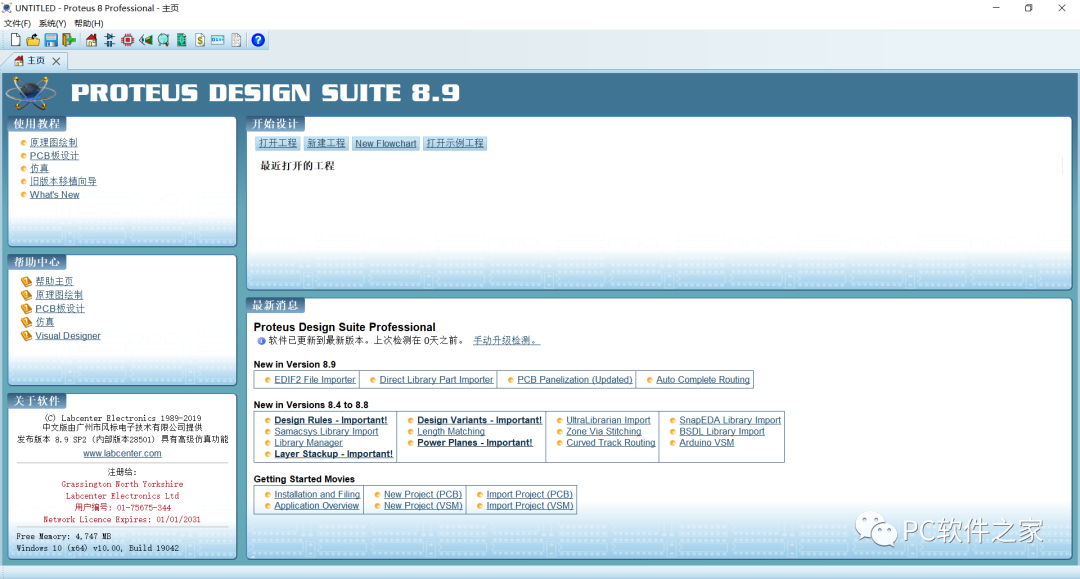Click the book icon beside 帮助主页
Image resolution: width=1080 pixels, height=579 pixels.
coord(26,281)
